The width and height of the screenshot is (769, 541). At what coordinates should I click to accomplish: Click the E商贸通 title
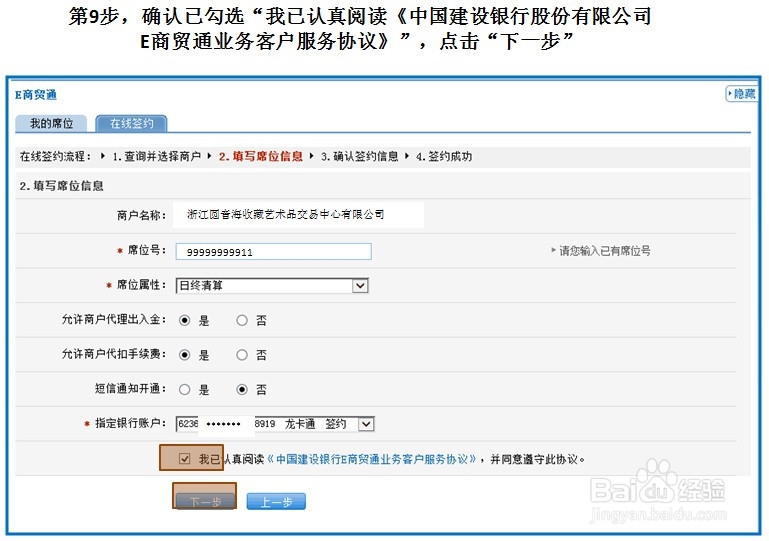coord(36,95)
